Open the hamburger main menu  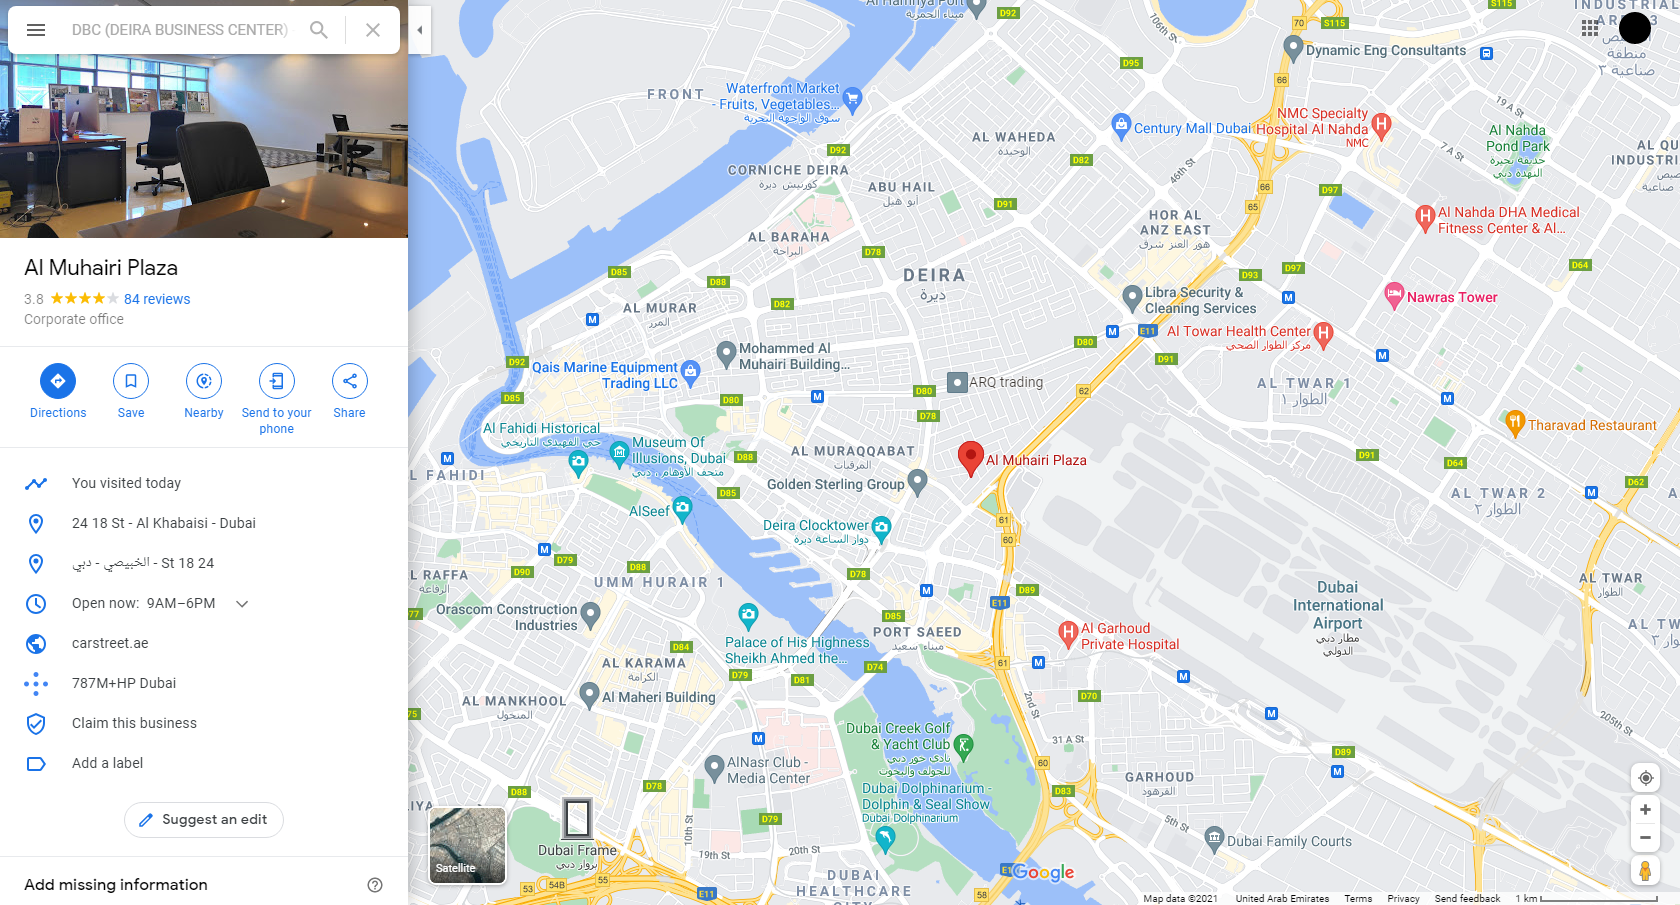pos(36,30)
